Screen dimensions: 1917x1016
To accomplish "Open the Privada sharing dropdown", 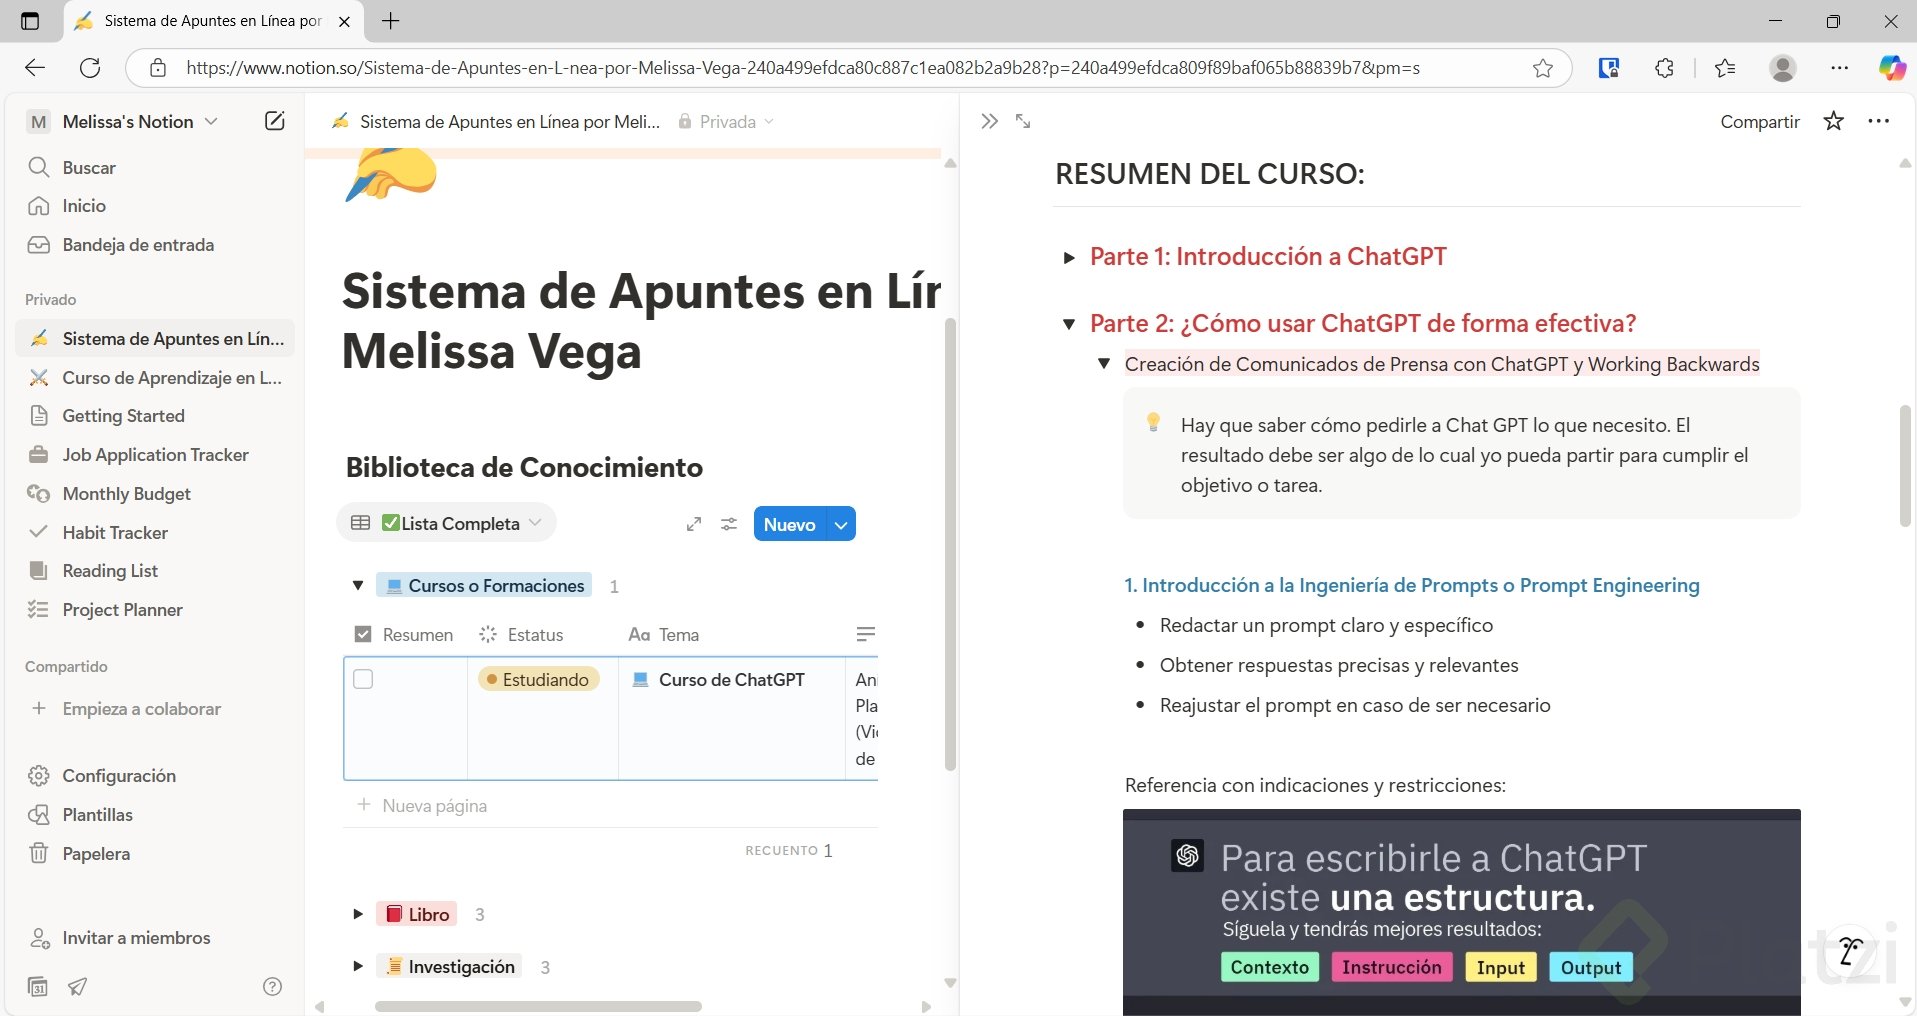I will [726, 122].
